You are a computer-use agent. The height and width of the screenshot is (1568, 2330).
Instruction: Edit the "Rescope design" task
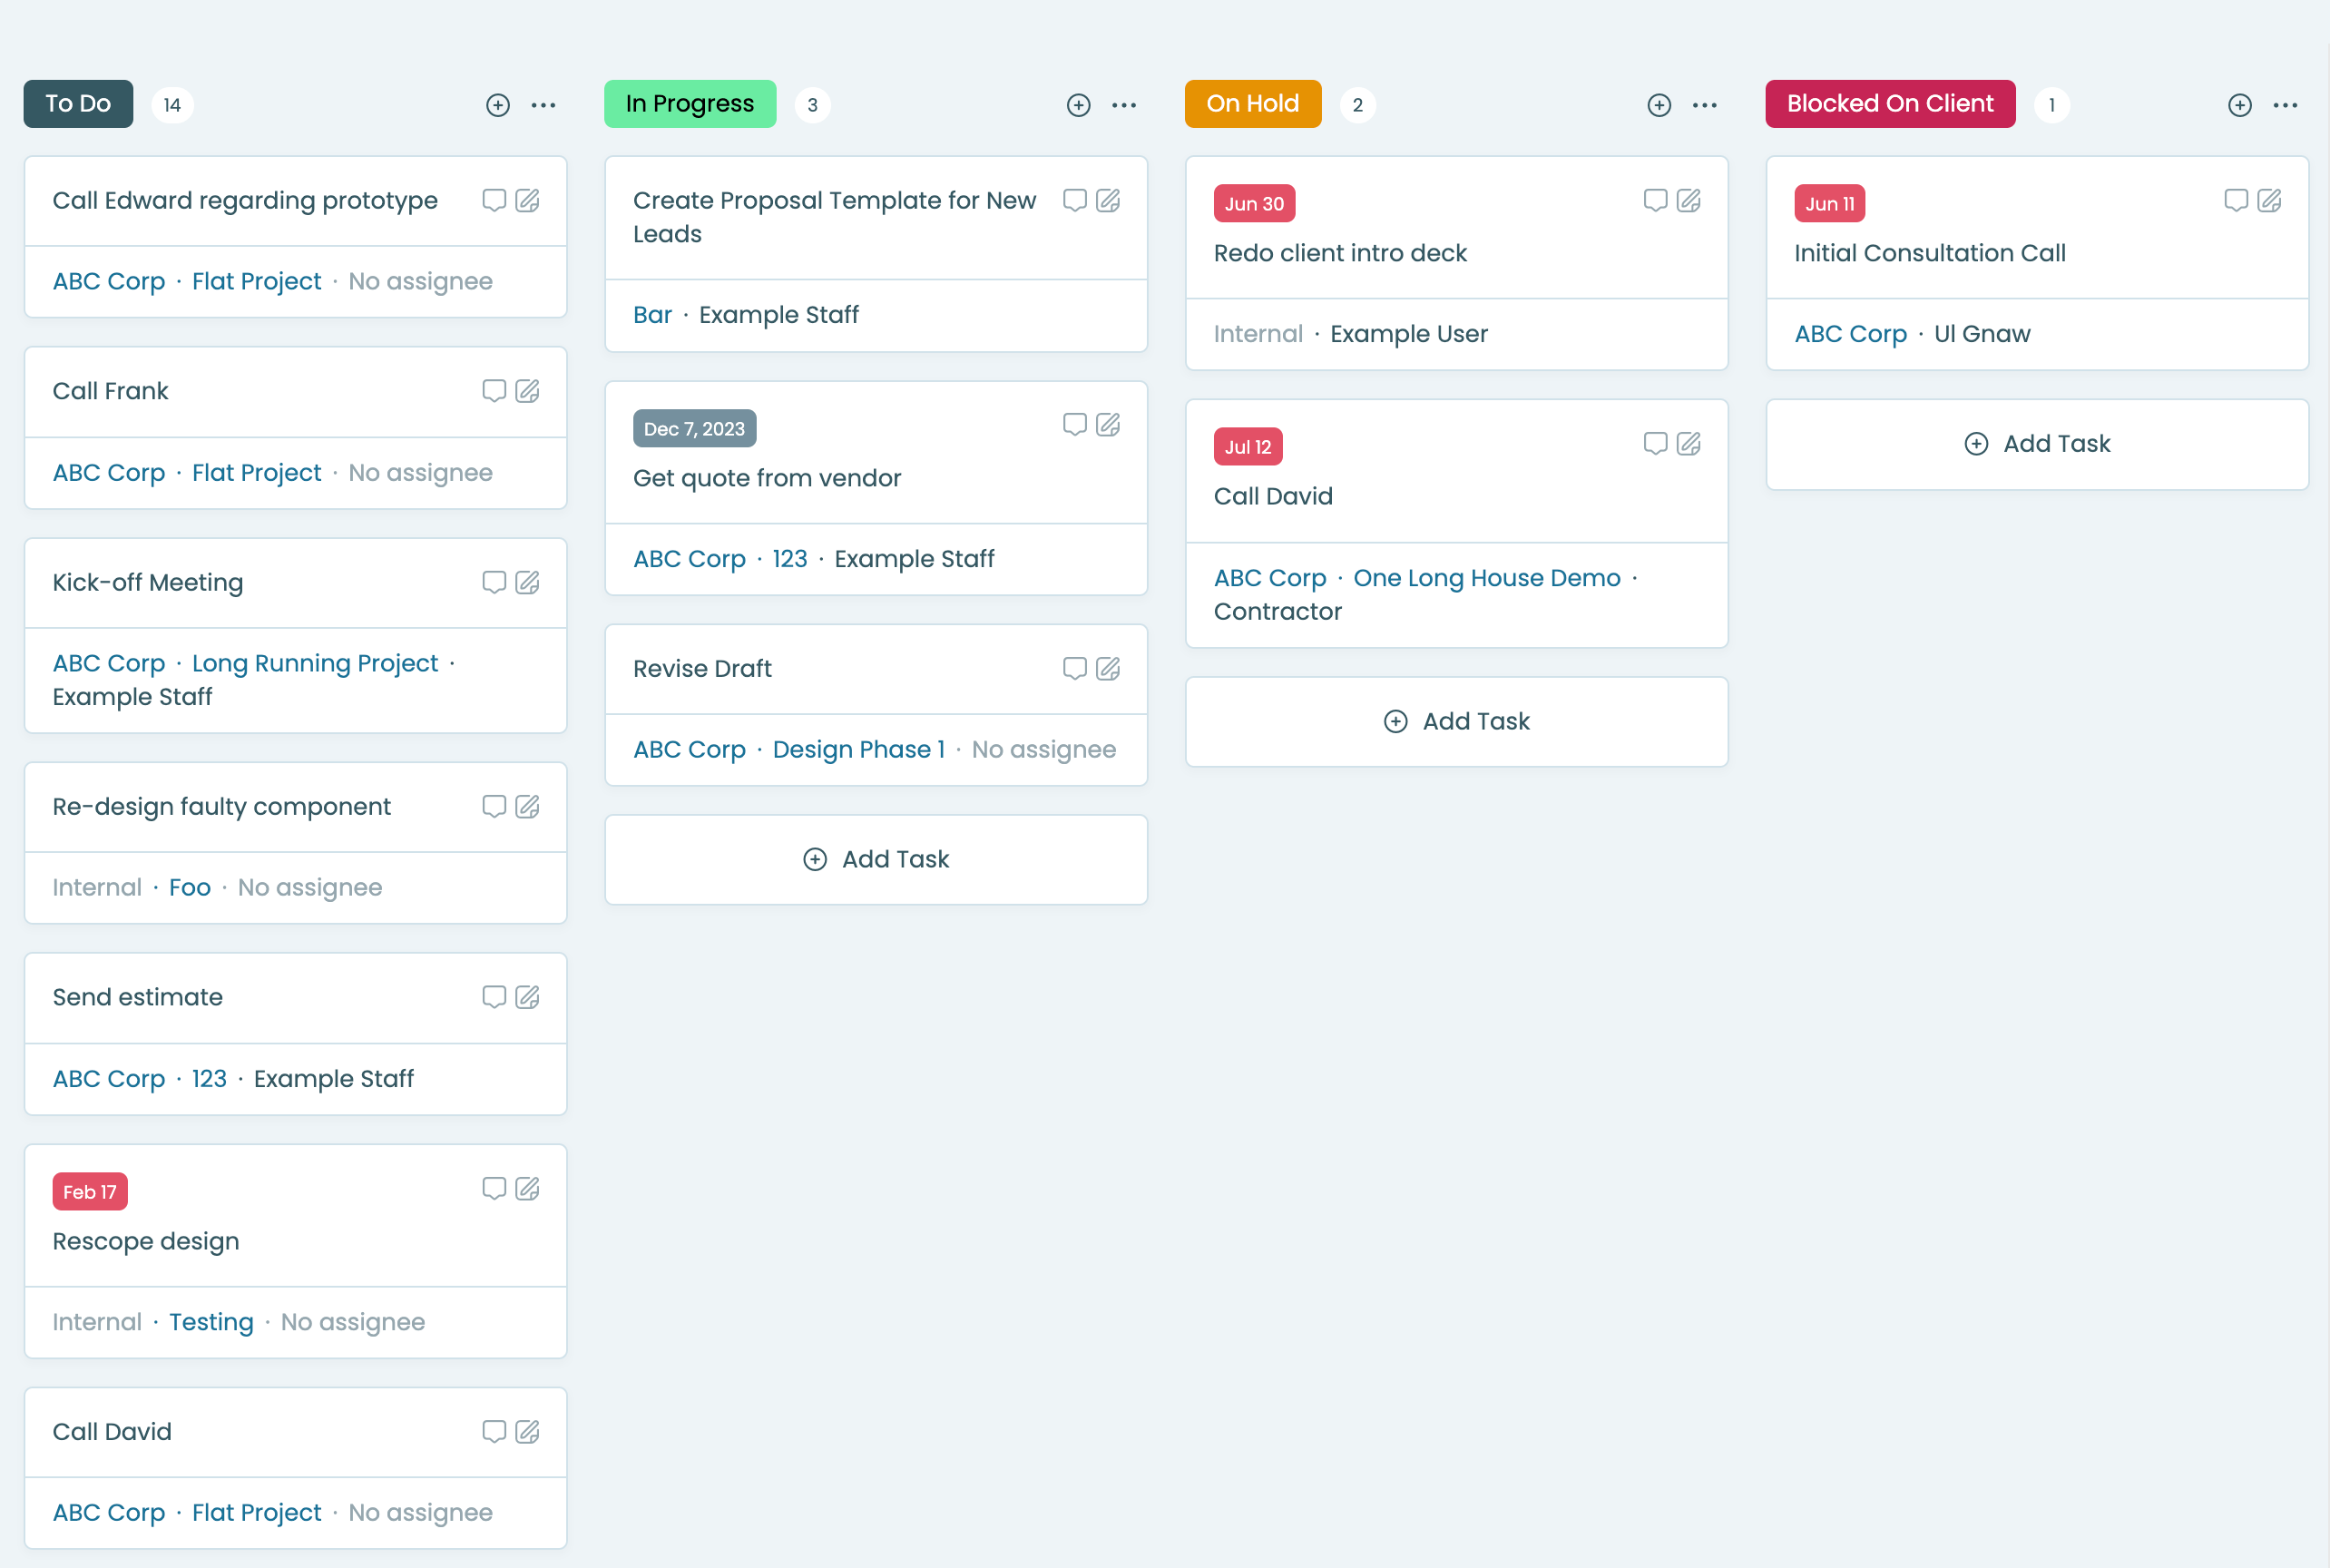(528, 1189)
